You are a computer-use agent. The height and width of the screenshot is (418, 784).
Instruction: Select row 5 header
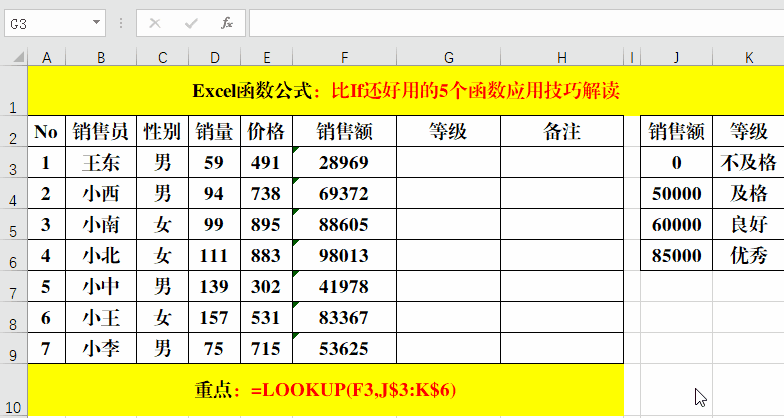14,224
